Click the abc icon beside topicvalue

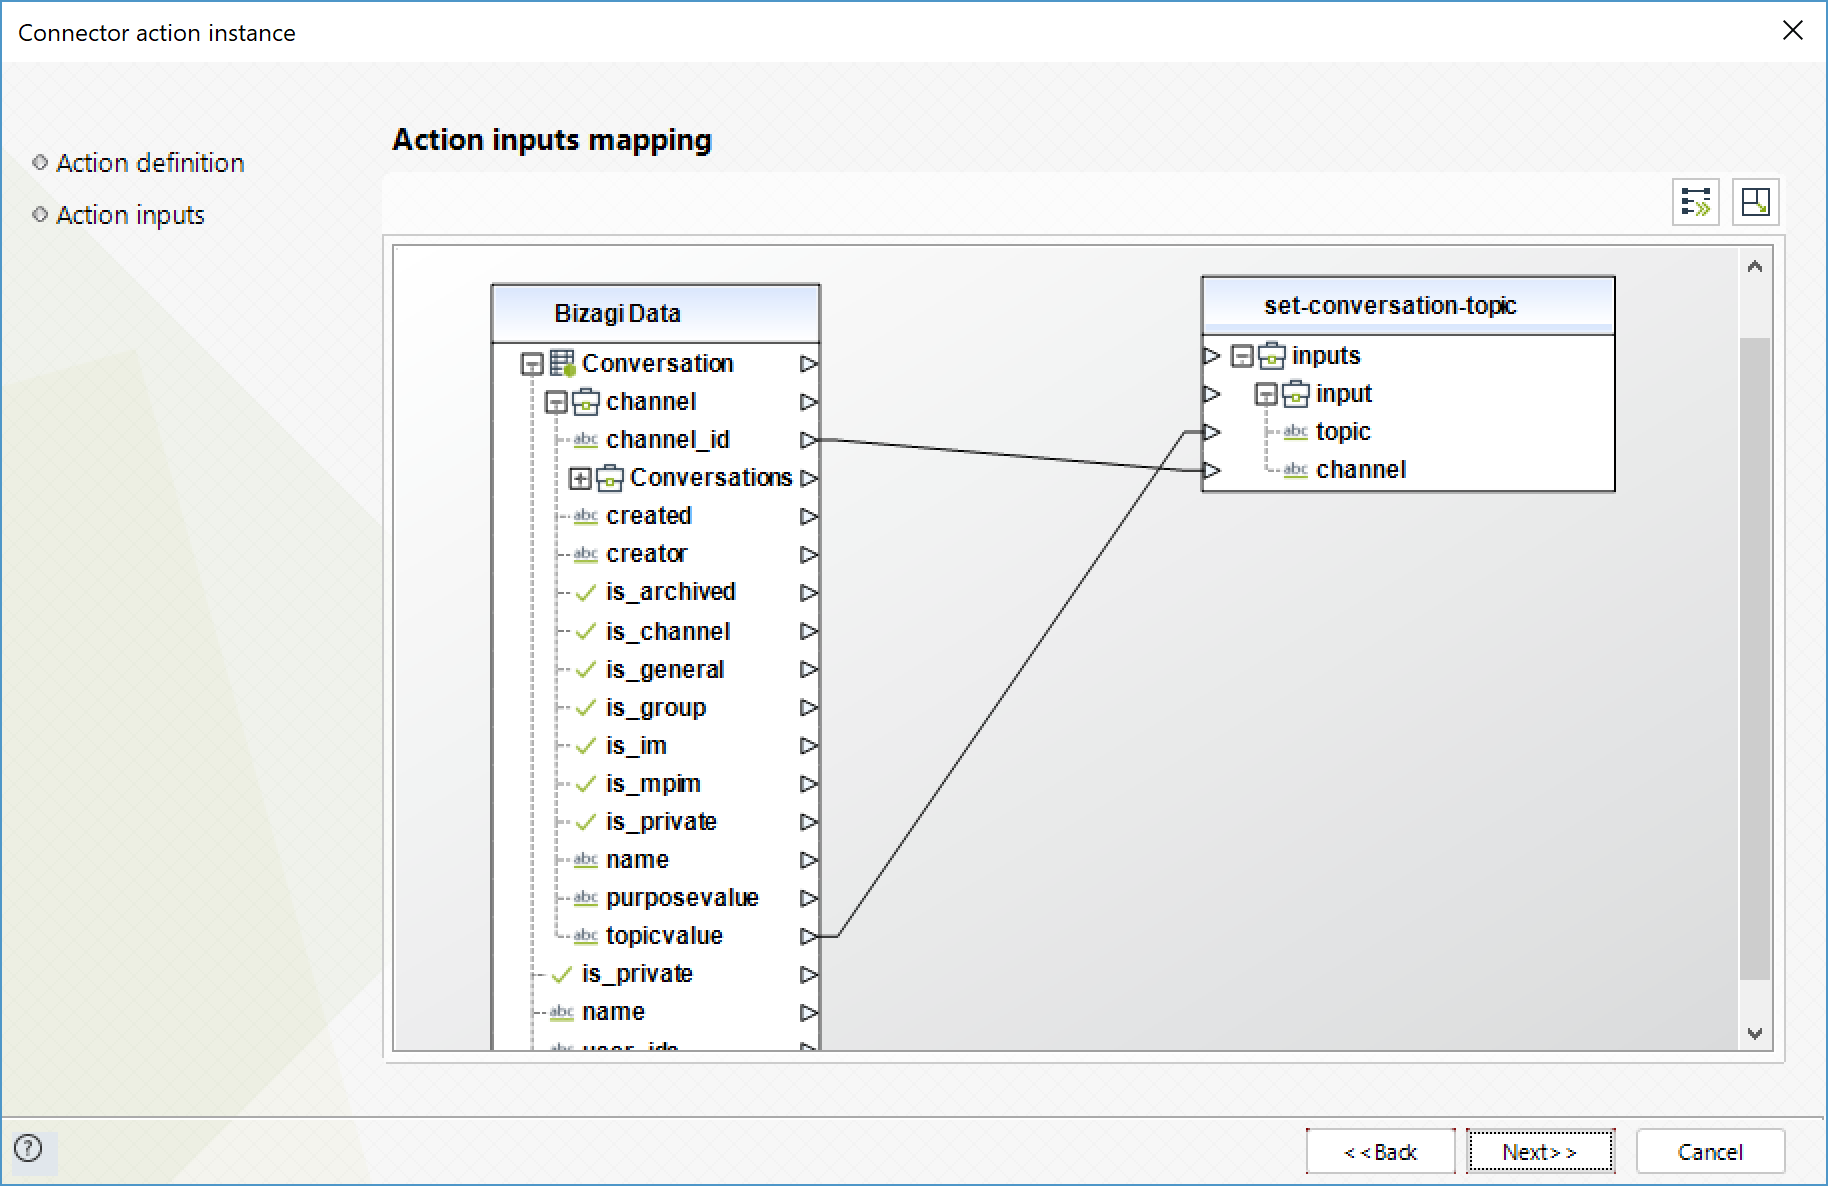pos(586,936)
